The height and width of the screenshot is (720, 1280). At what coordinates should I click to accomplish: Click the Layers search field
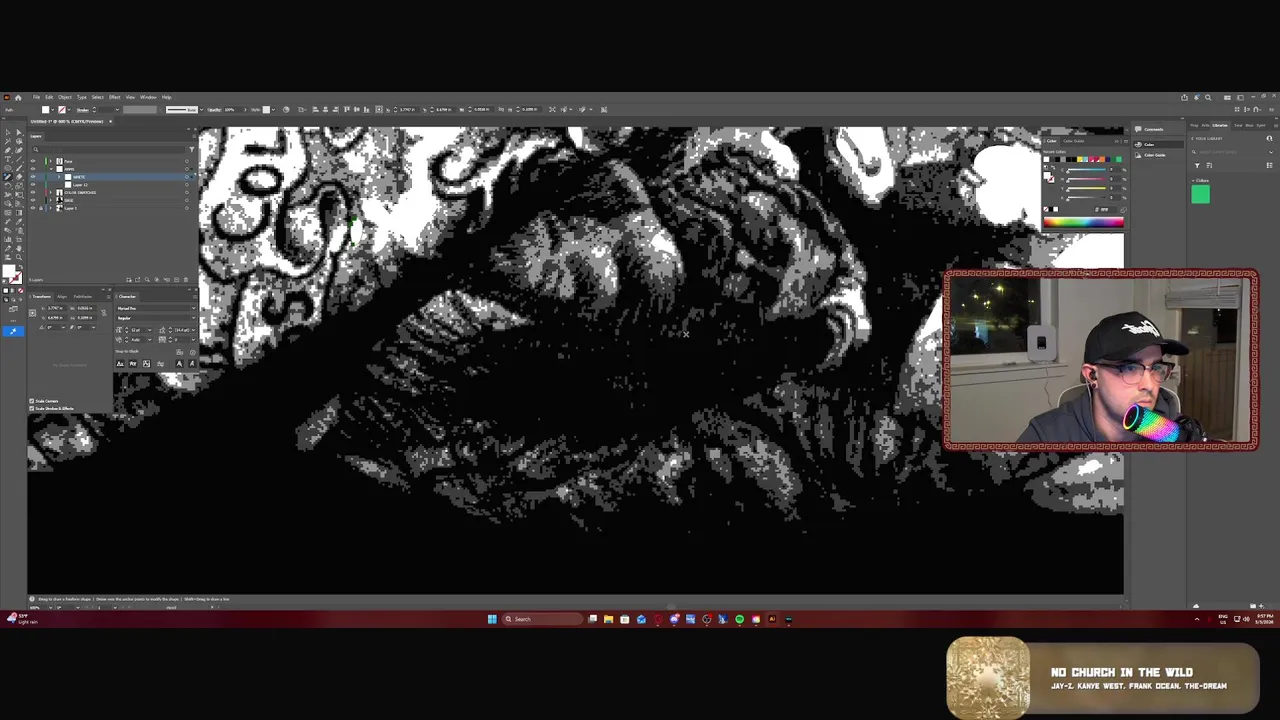click(x=108, y=149)
